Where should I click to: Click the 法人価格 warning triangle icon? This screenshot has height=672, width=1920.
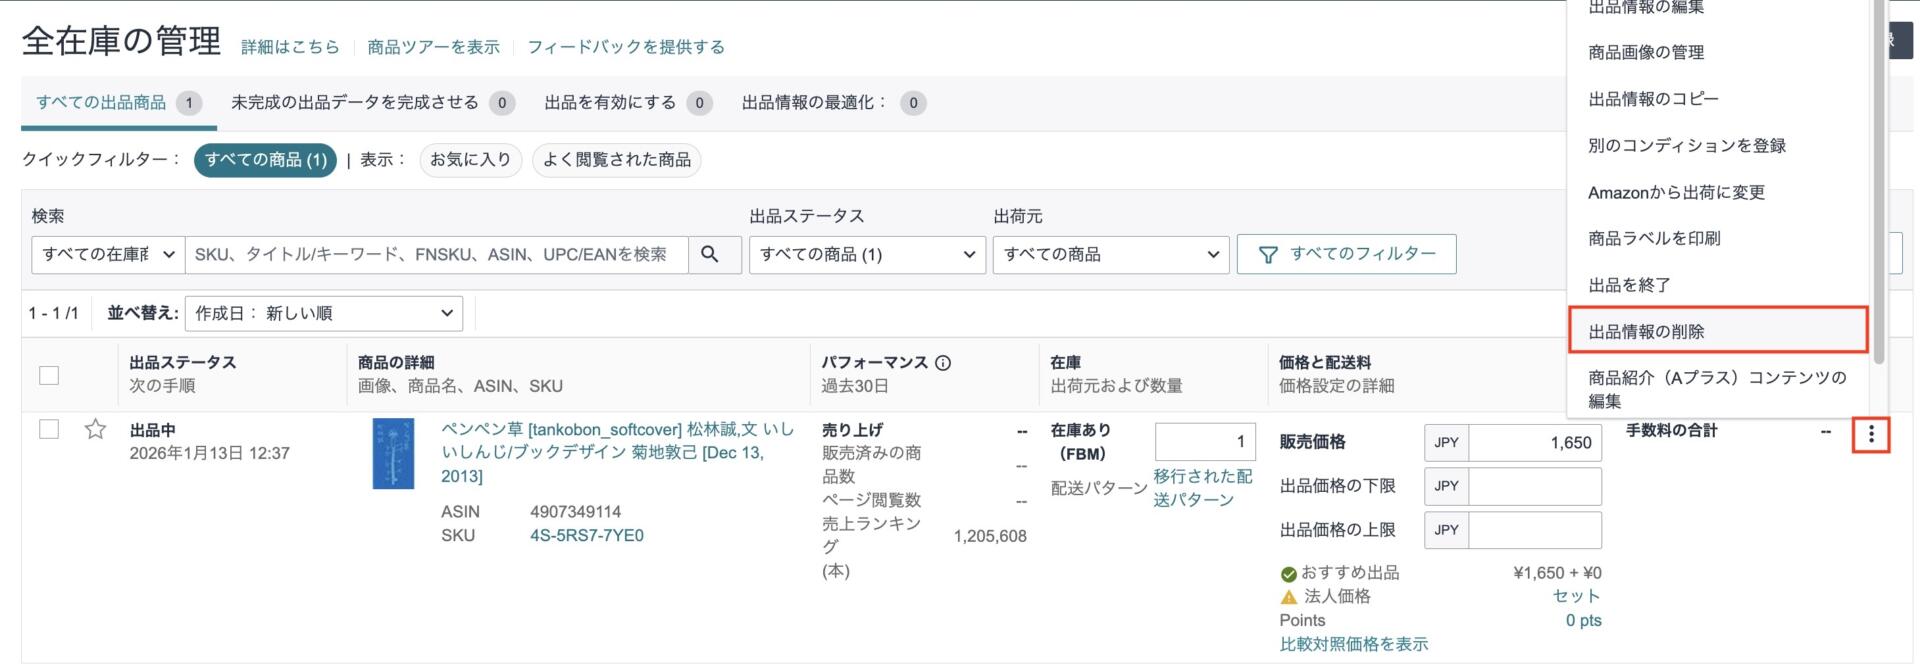pyautogui.click(x=1289, y=597)
